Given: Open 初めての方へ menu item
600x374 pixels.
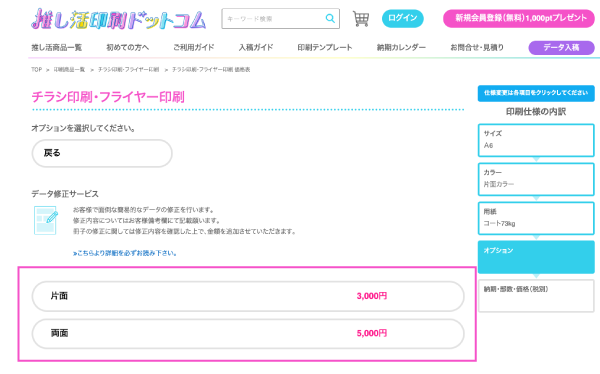Looking at the screenshot, I should 127,47.
